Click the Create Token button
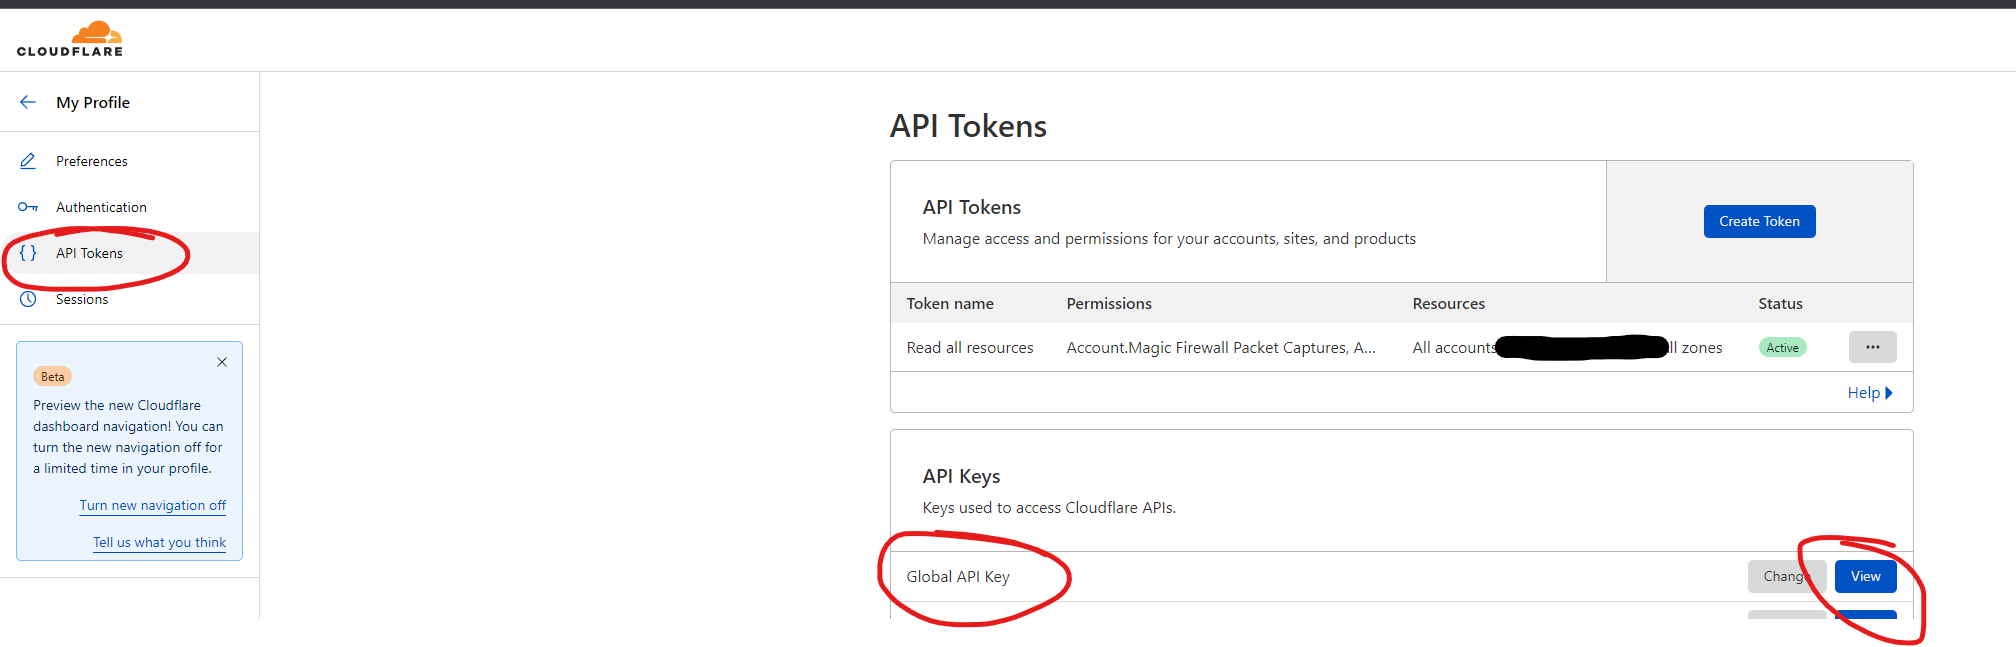This screenshot has height=647, width=2016. (x=1759, y=221)
